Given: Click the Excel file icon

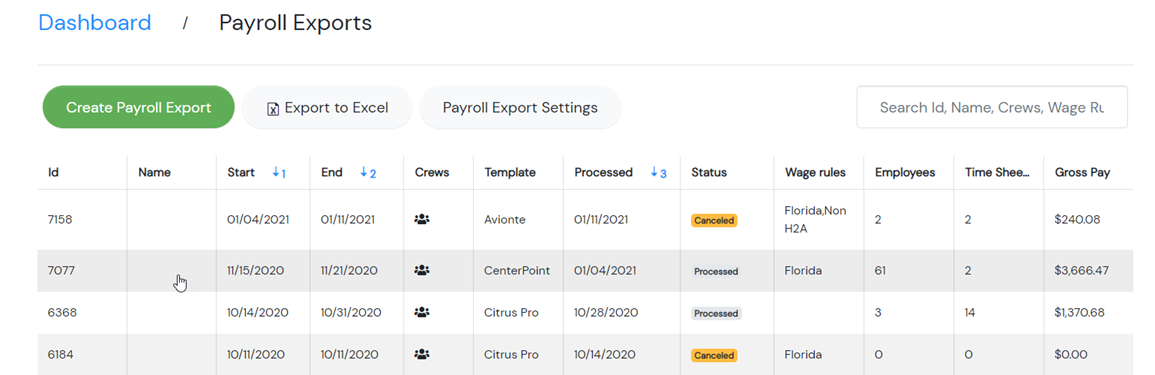Looking at the screenshot, I should point(273,108).
